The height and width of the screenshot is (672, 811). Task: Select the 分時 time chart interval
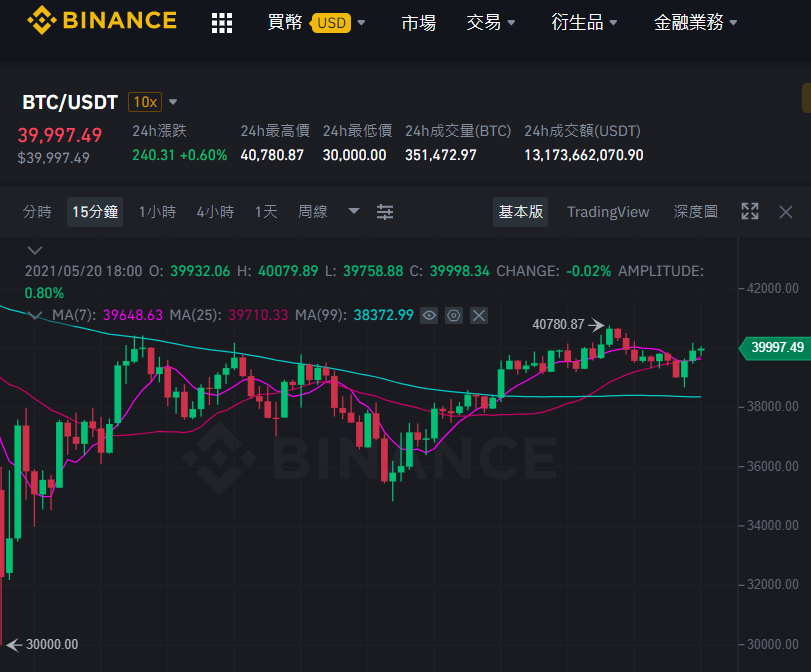[x=37, y=212]
